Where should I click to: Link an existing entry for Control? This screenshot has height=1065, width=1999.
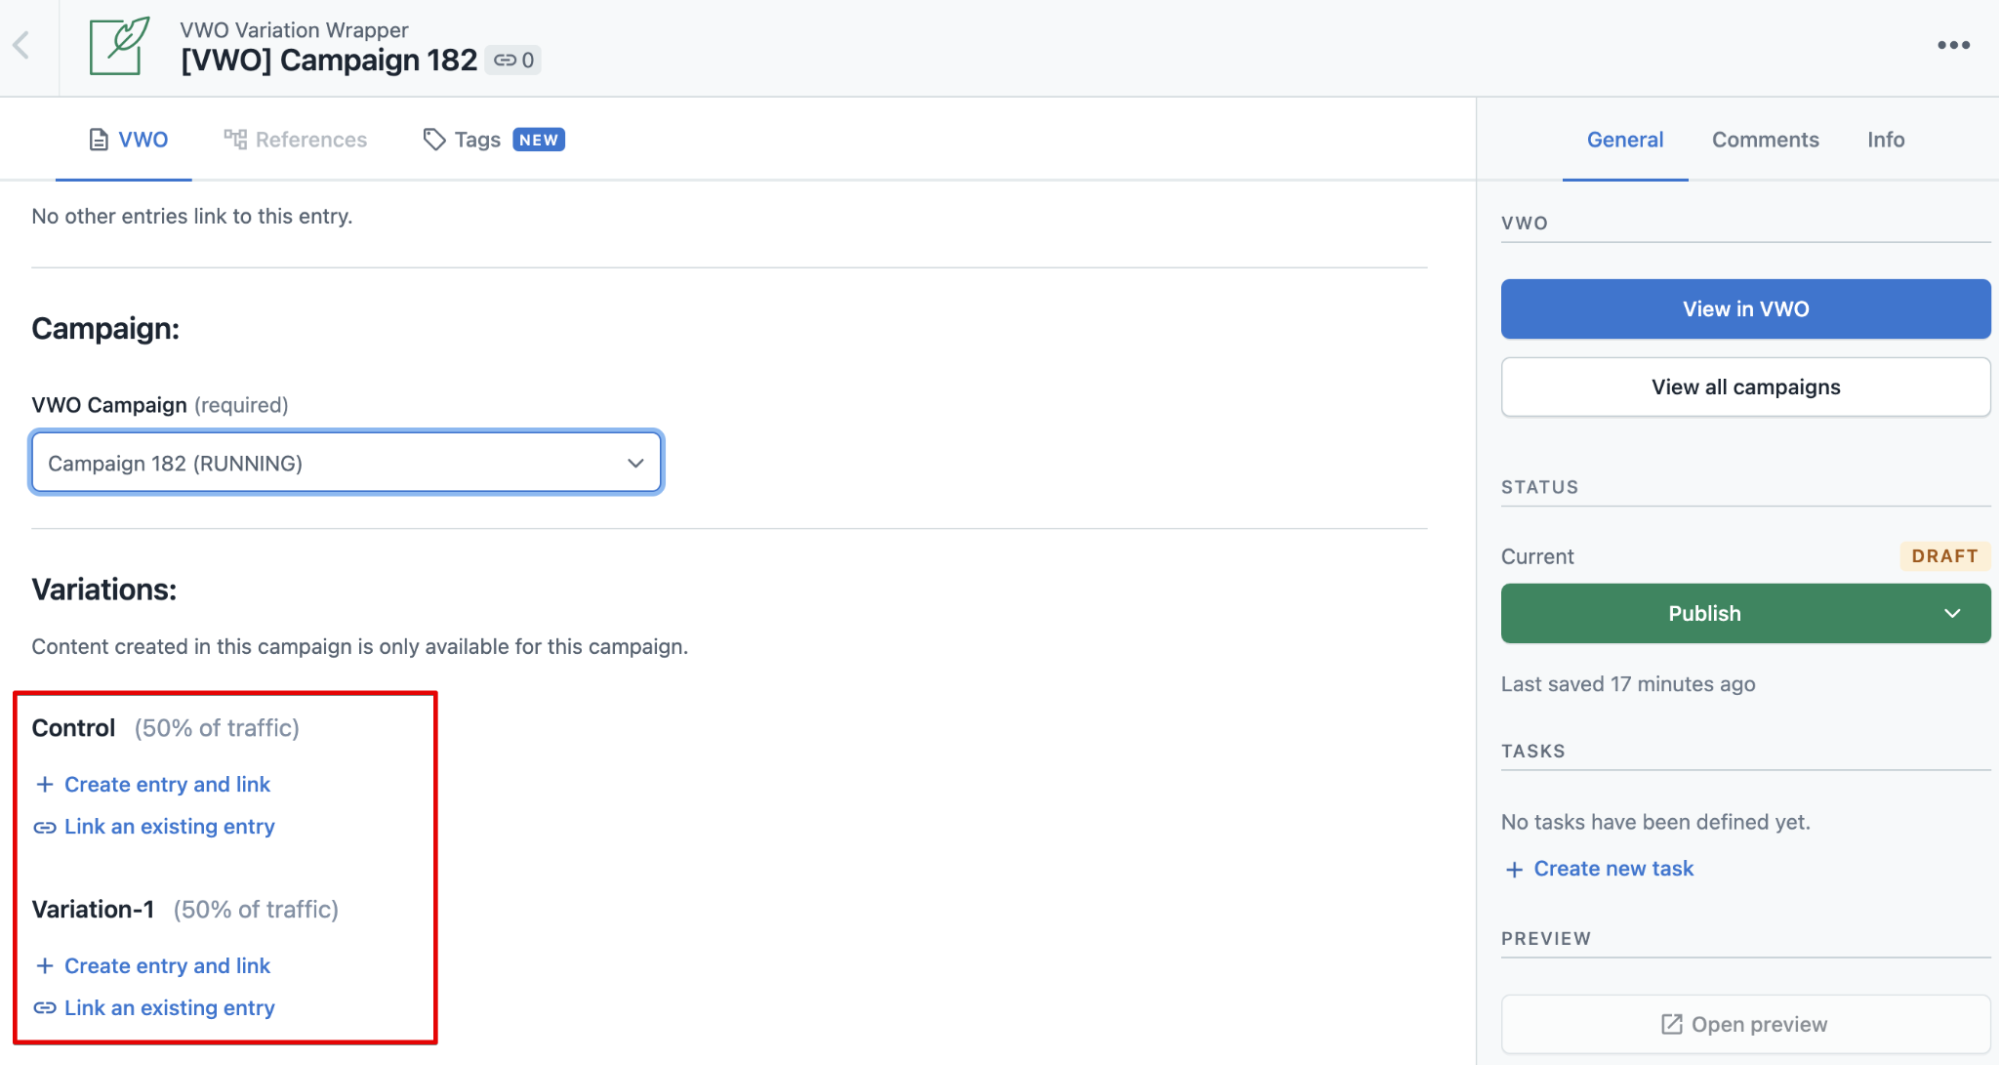click(x=155, y=827)
